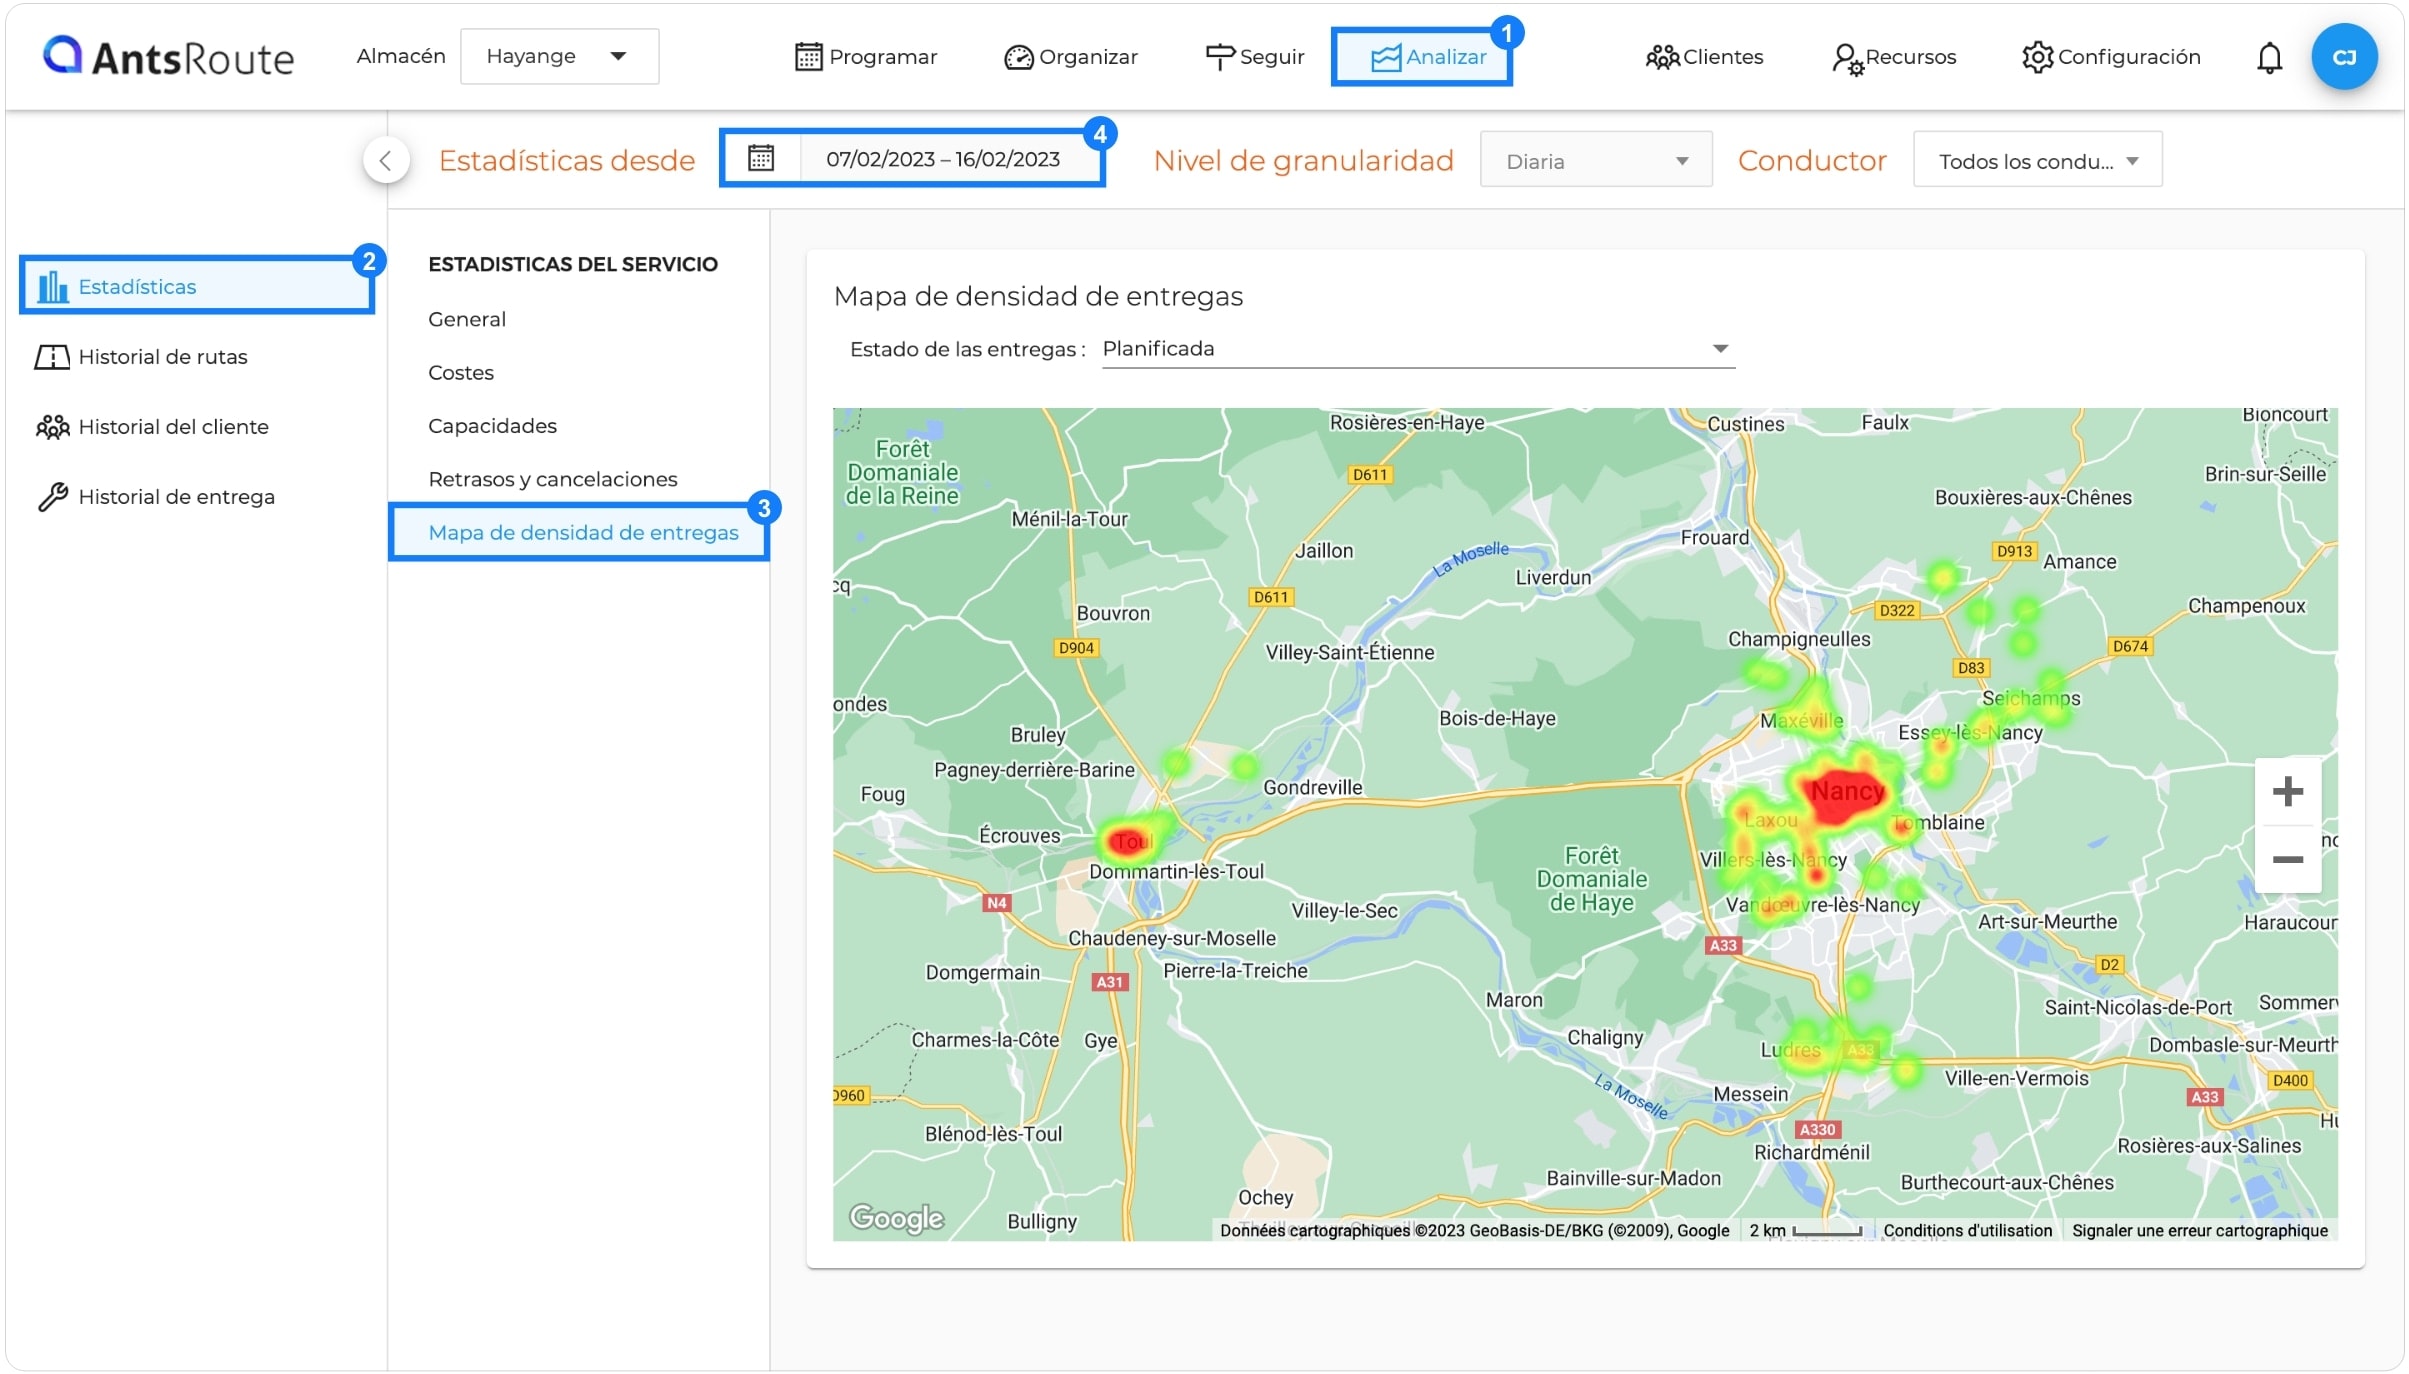Viewport: 2409px width, 1374px height.
Task: Zoom out on the map
Action: pos(2287,859)
